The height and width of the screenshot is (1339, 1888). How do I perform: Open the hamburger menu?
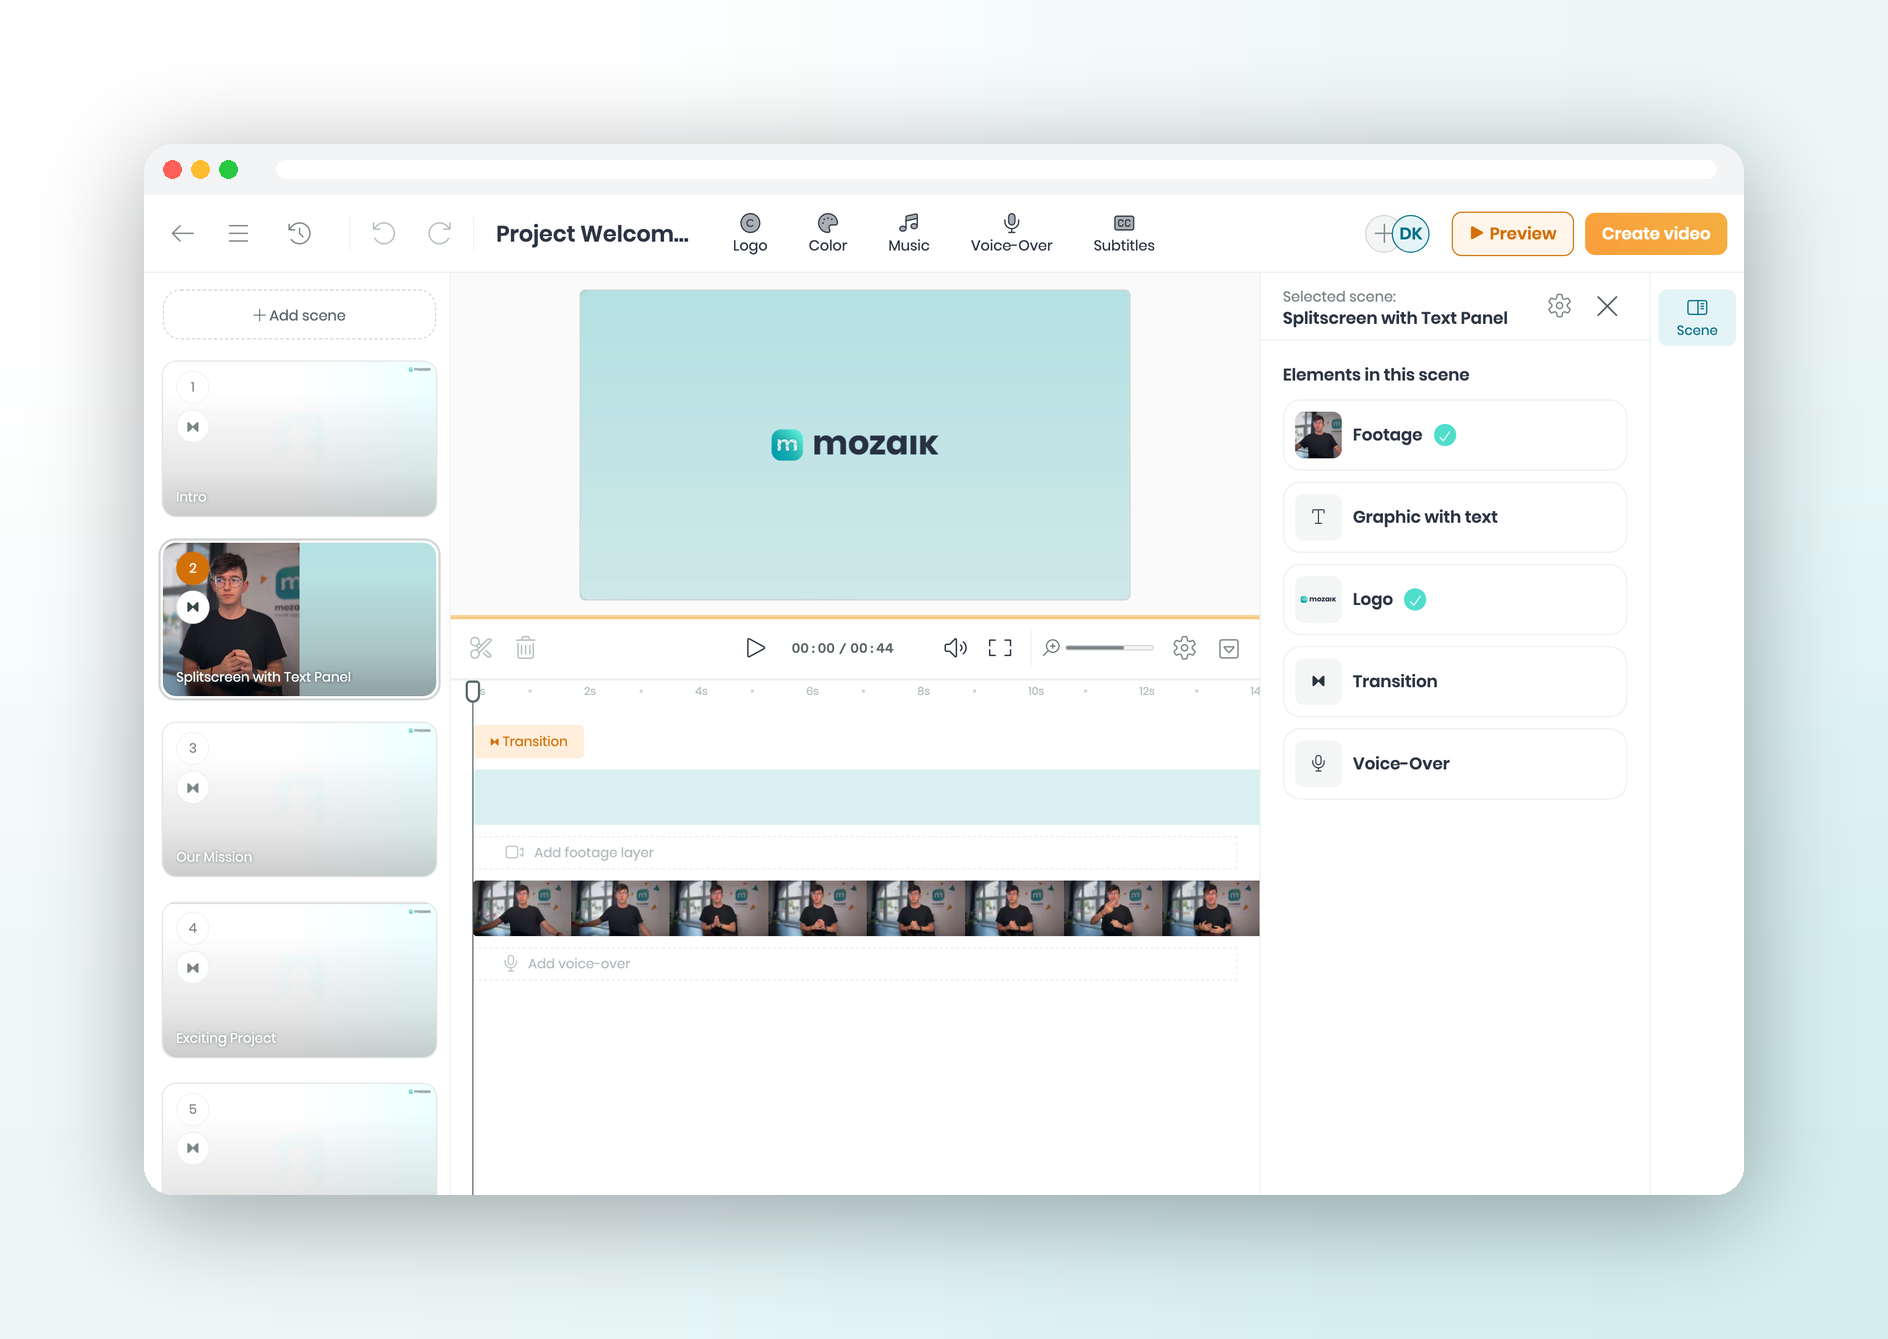pyautogui.click(x=238, y=234)
